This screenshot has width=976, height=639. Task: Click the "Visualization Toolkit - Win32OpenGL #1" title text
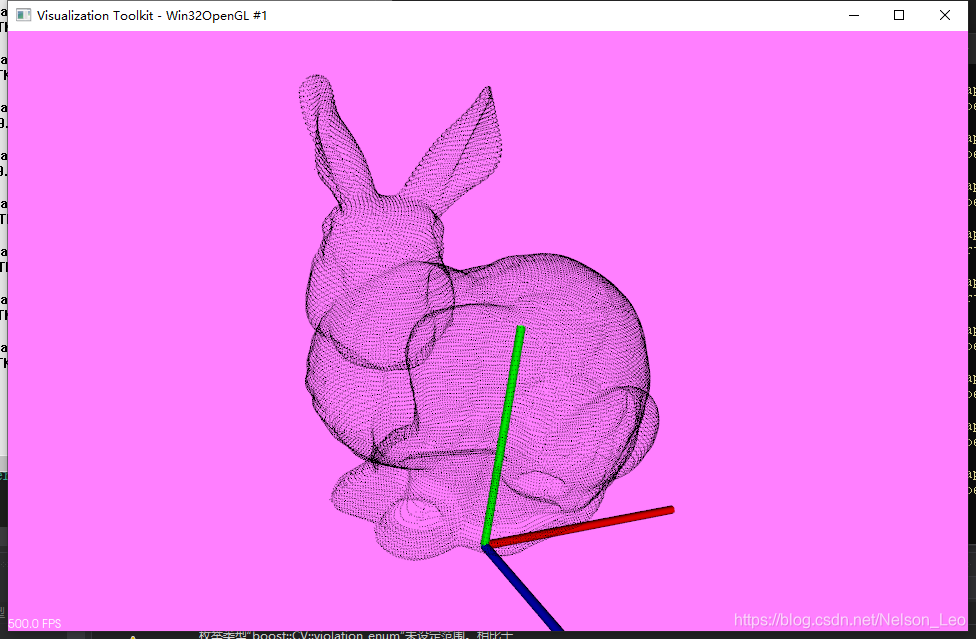click(x=152, y=16)
